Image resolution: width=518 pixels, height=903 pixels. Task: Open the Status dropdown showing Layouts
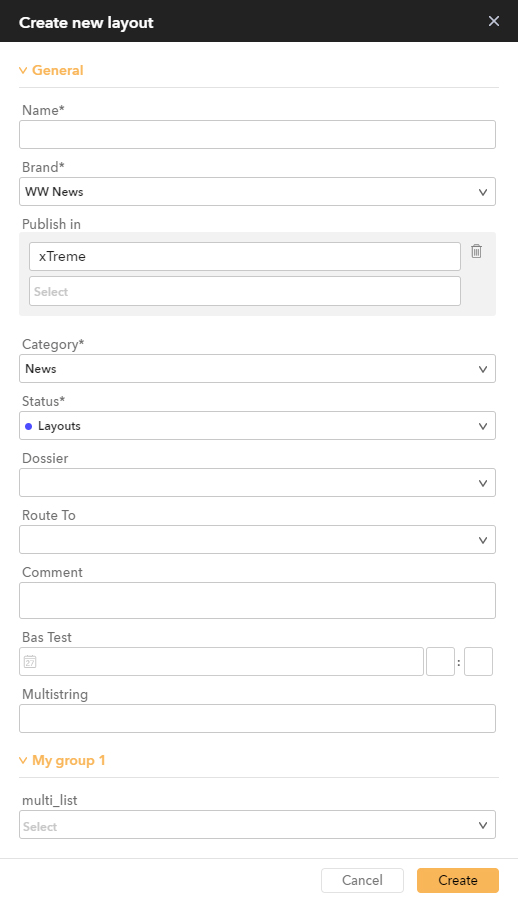pos(258,426)
